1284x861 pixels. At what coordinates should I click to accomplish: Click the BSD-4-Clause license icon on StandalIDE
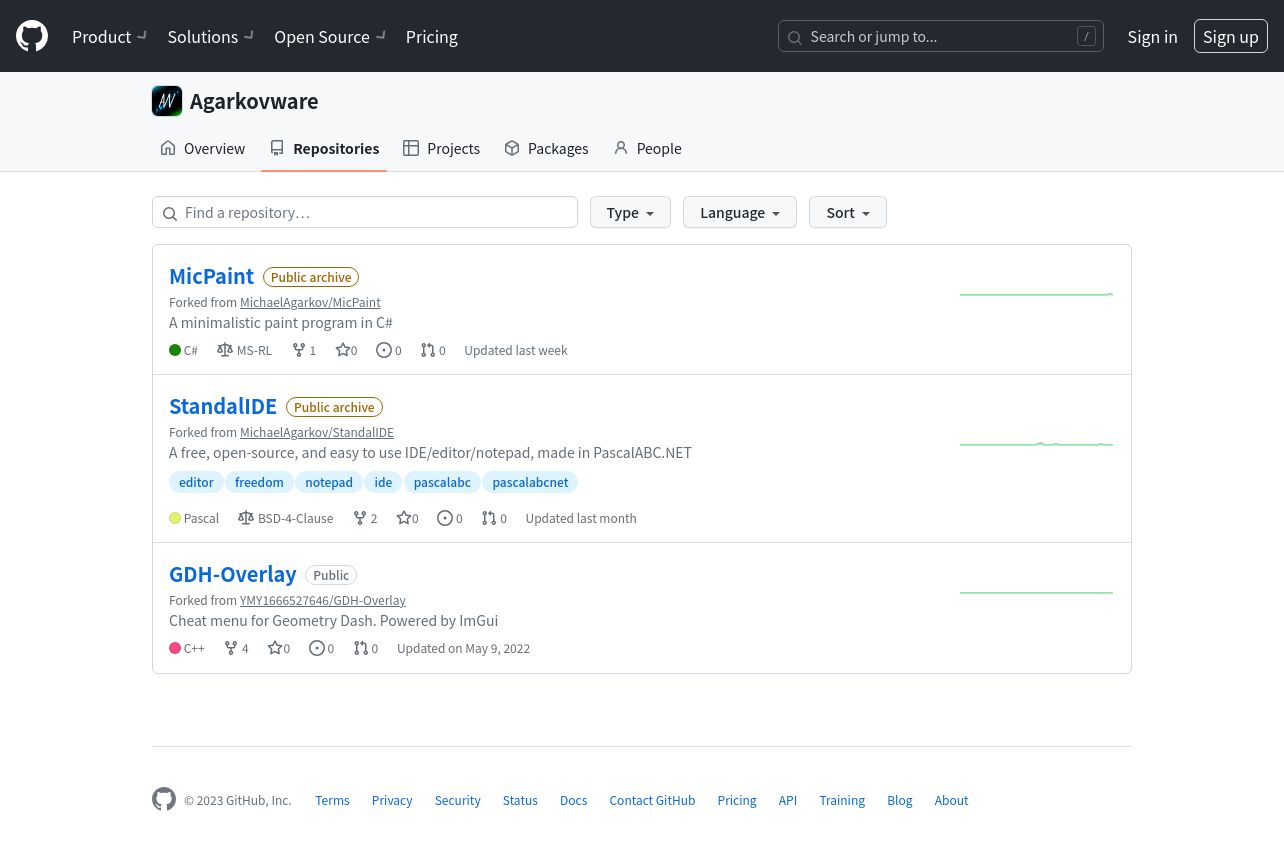pyautogui.click(x=246, y=518)
